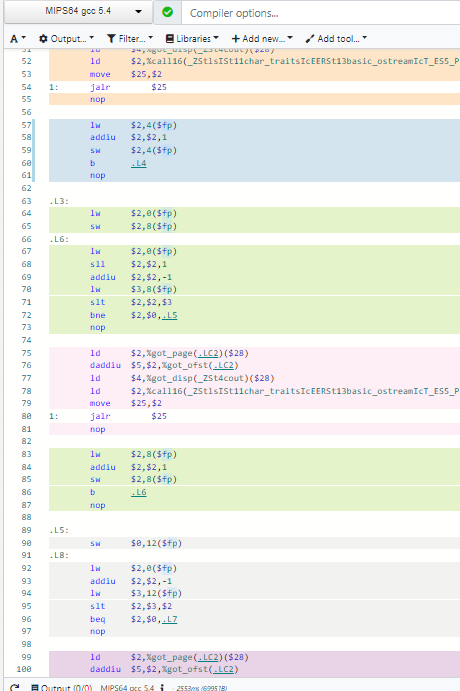This screenshot has width=460, height=691.
Task: Click the ld $4,%got_disp(_ZSt4cout) on line 77
Action: (x=182, y=378)
